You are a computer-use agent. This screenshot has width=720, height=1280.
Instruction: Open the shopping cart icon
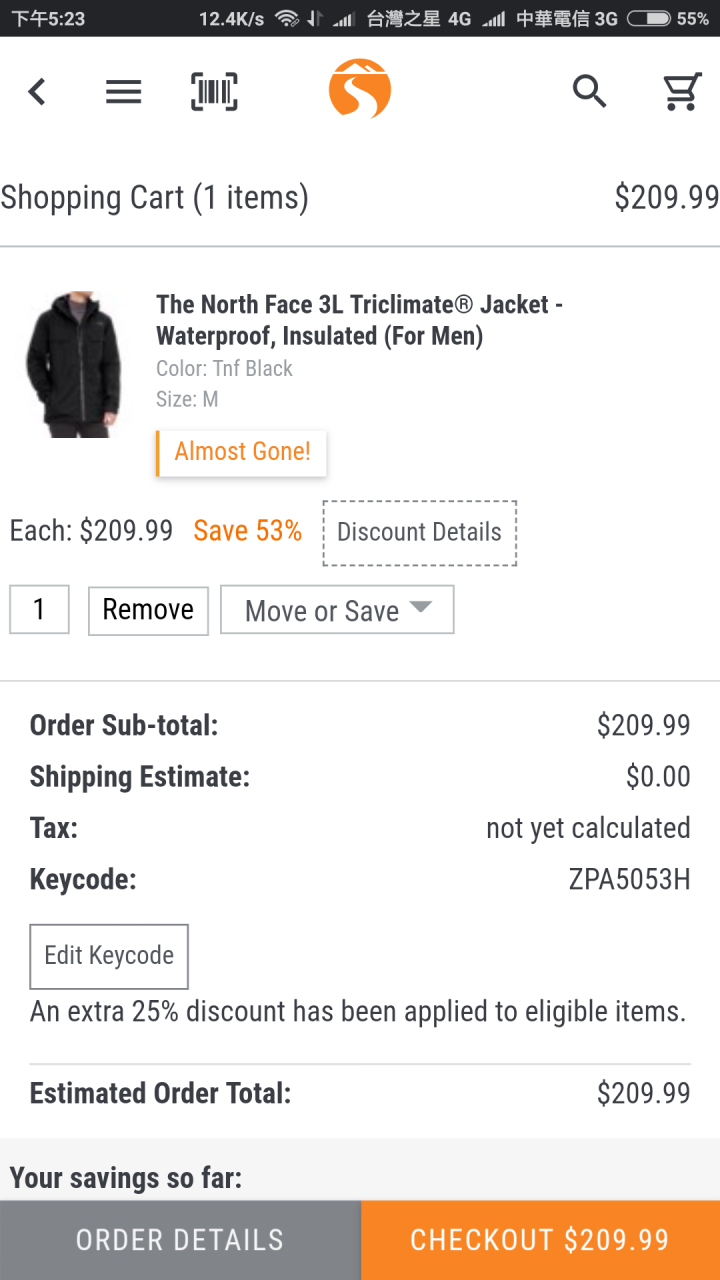coord(682,91)
